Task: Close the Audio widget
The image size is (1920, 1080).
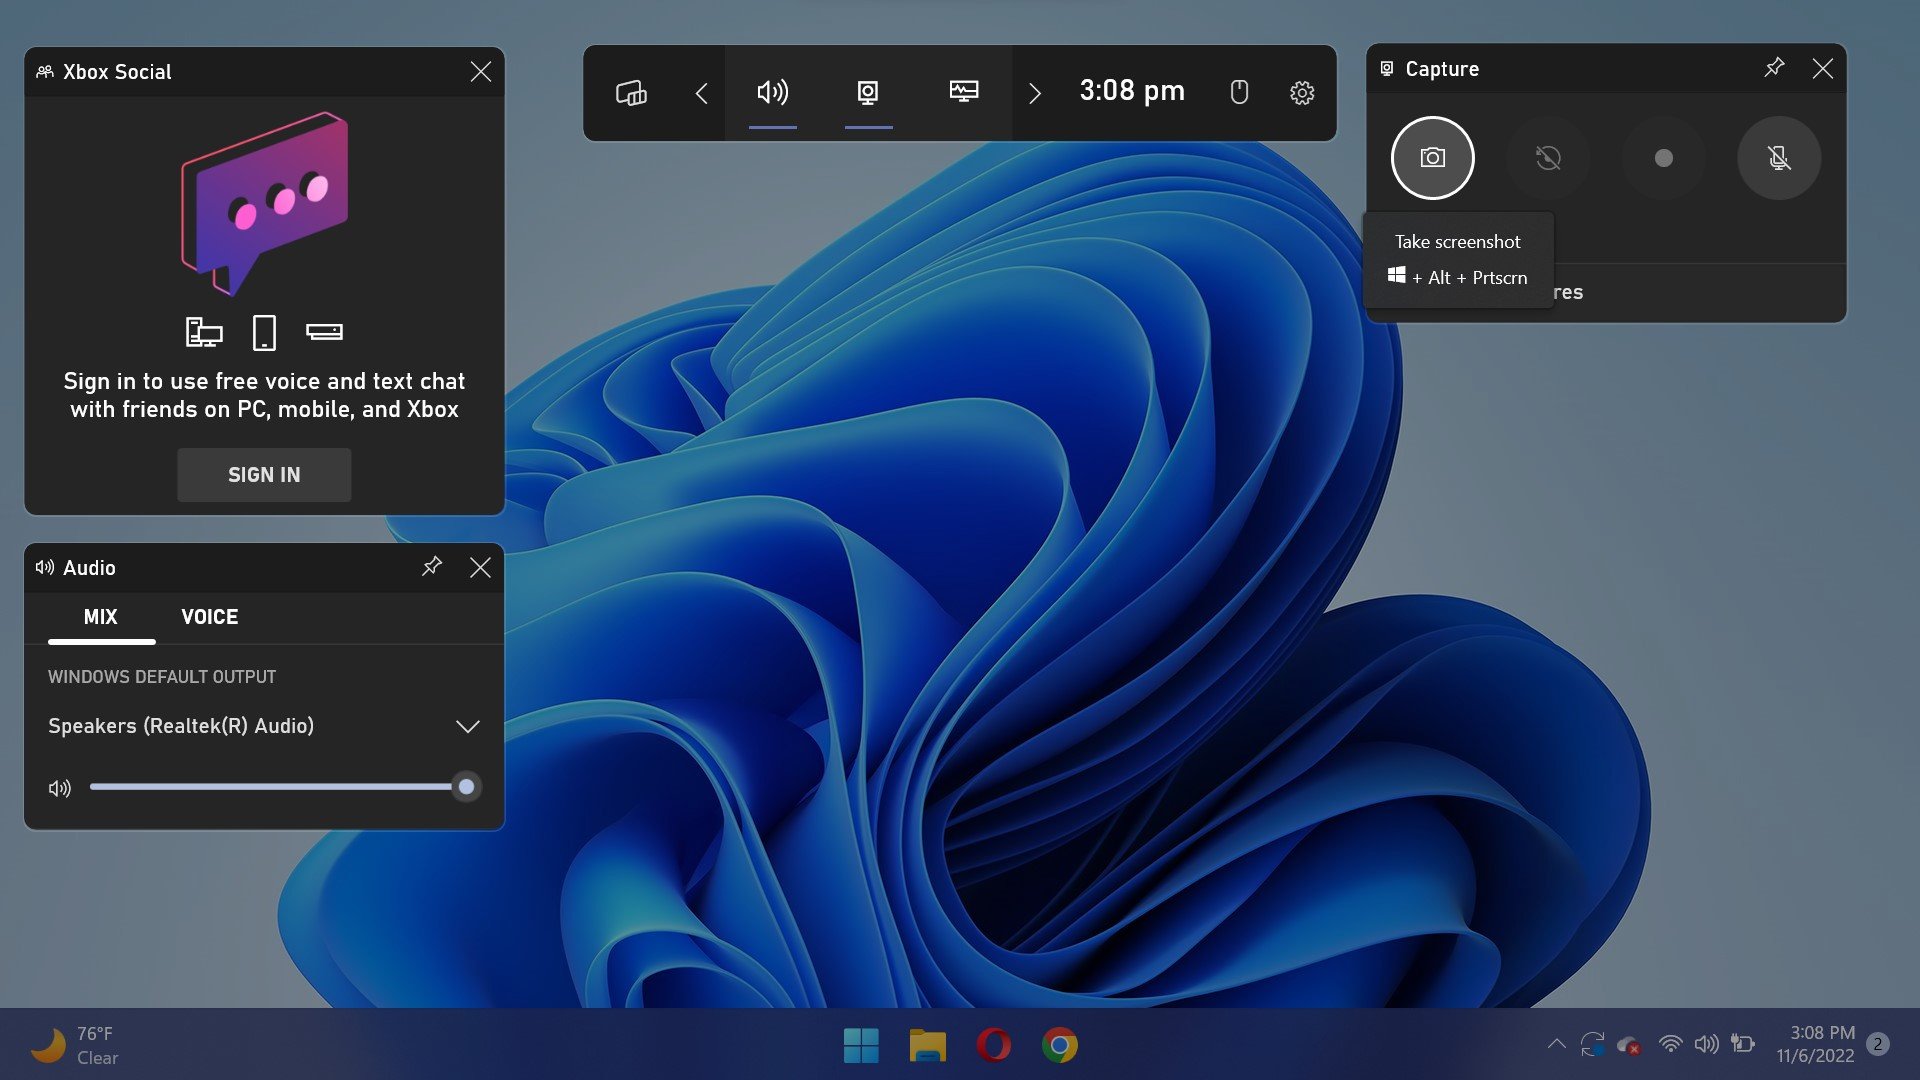Action: 480,567
